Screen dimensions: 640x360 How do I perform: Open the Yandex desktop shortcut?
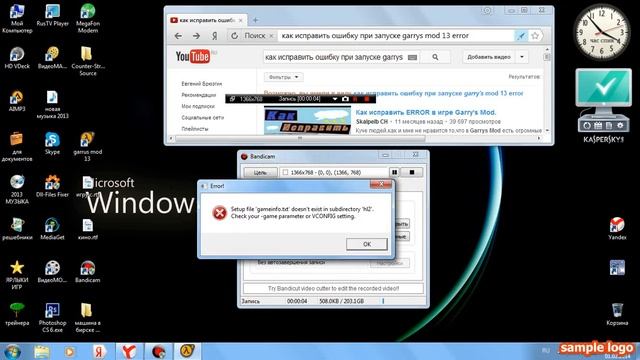(x=617, y=229)
